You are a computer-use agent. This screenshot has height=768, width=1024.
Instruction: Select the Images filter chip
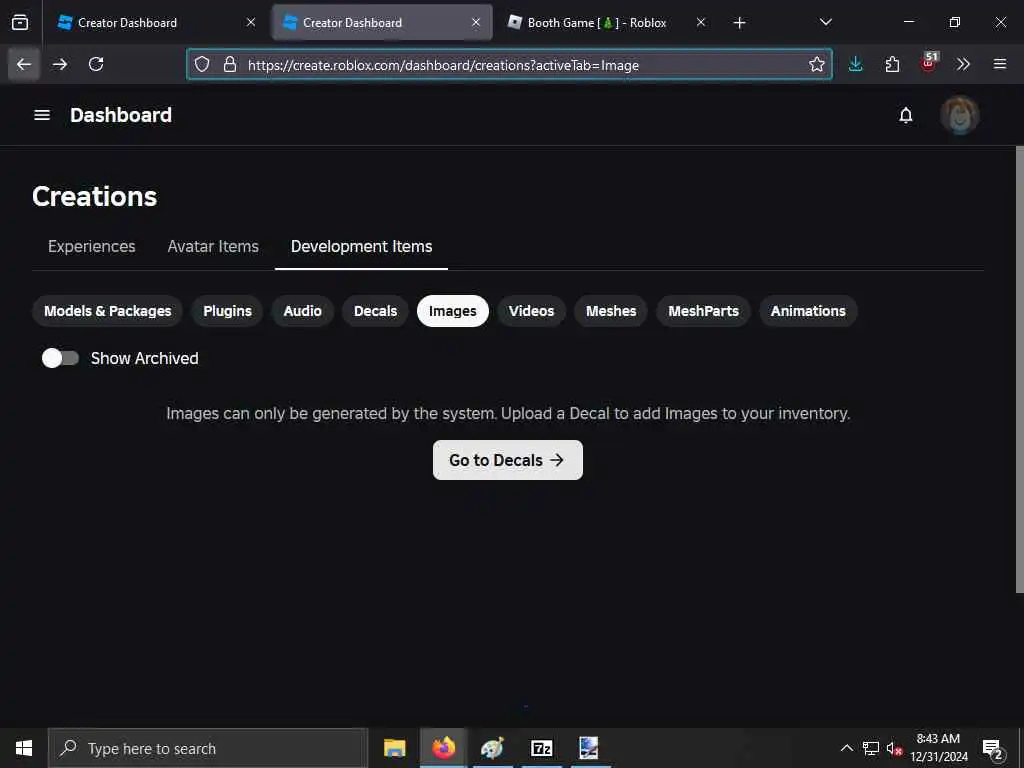[x=453, y=311]
